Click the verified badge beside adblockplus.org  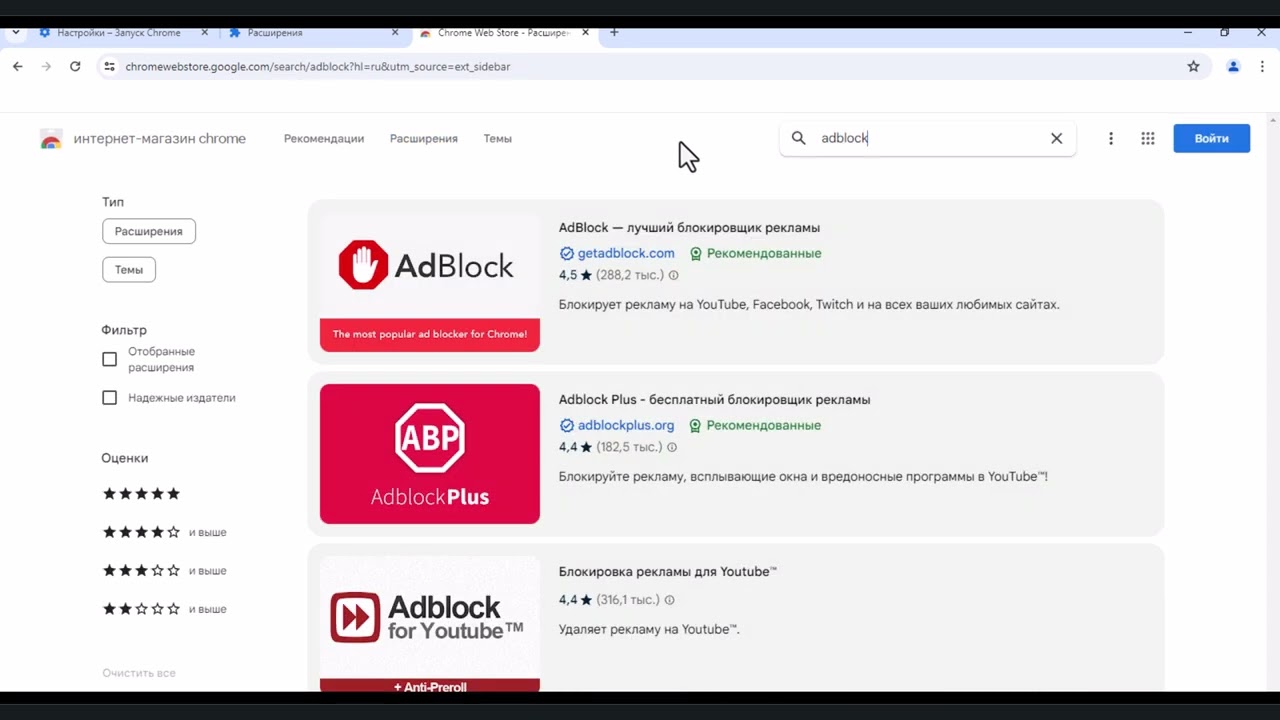(566, 425)
